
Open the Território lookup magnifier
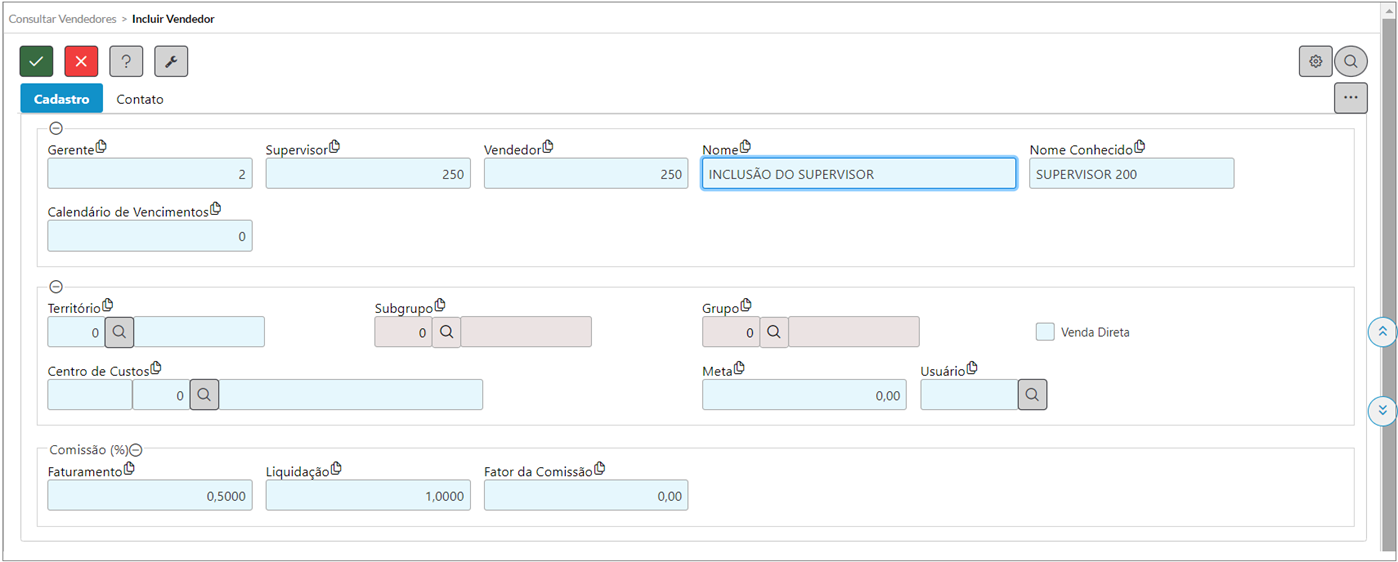pos(120,332)
